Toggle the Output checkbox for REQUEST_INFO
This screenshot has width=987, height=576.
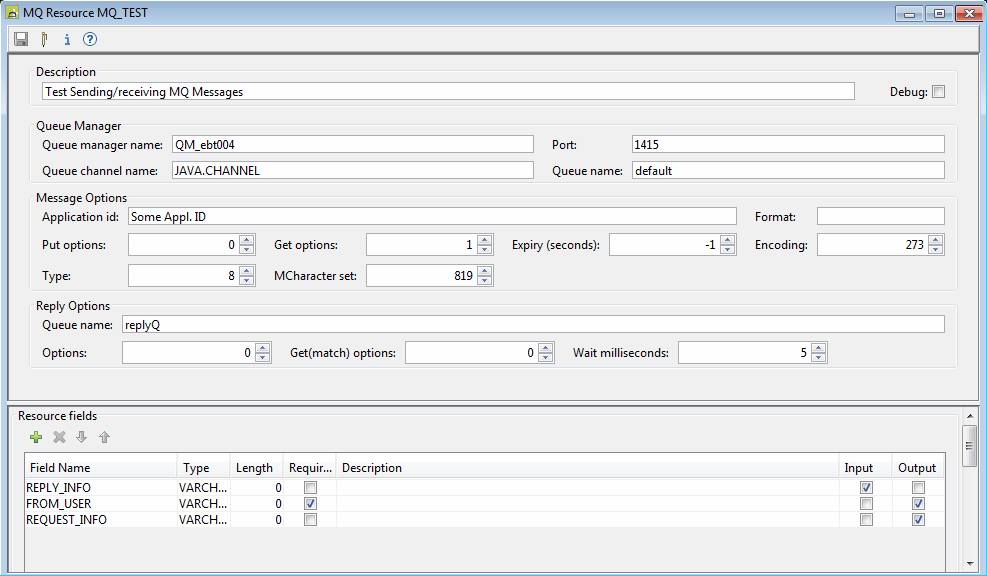pyautogui.click(x=918, y=520)
